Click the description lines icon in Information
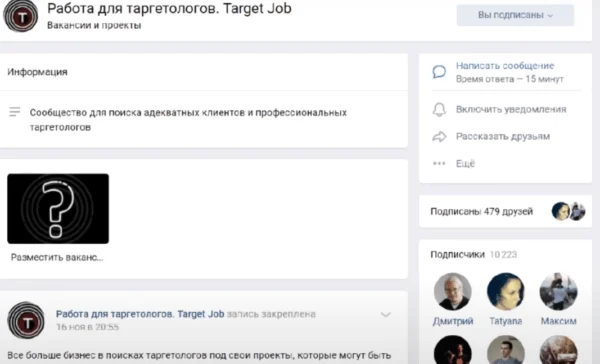600x364 pixels. 15,111
